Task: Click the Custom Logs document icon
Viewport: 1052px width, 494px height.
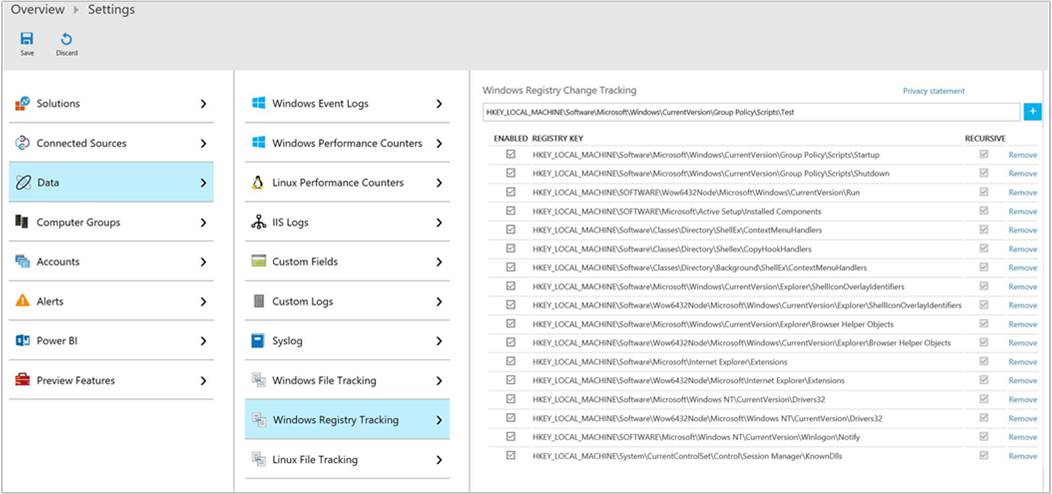Action: (258, 301)
